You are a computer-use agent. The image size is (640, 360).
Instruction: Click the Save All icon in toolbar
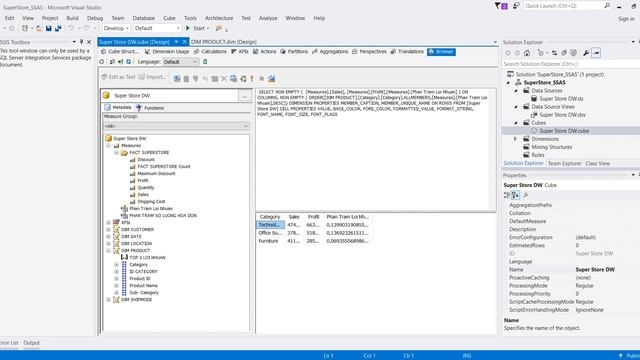pyautogui.click(x=58, y=28)
